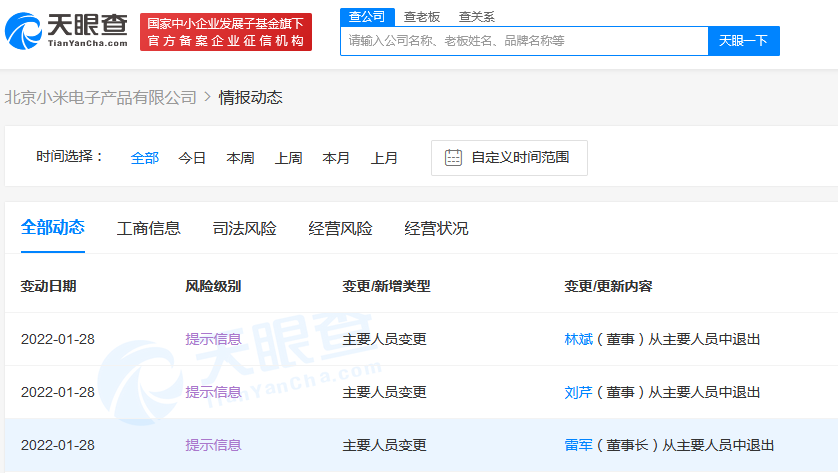Image resolution: width=838 pixels, height=473 pixels.
Task: Open the 司法风险 tab
Action: [x=244, y=229]
